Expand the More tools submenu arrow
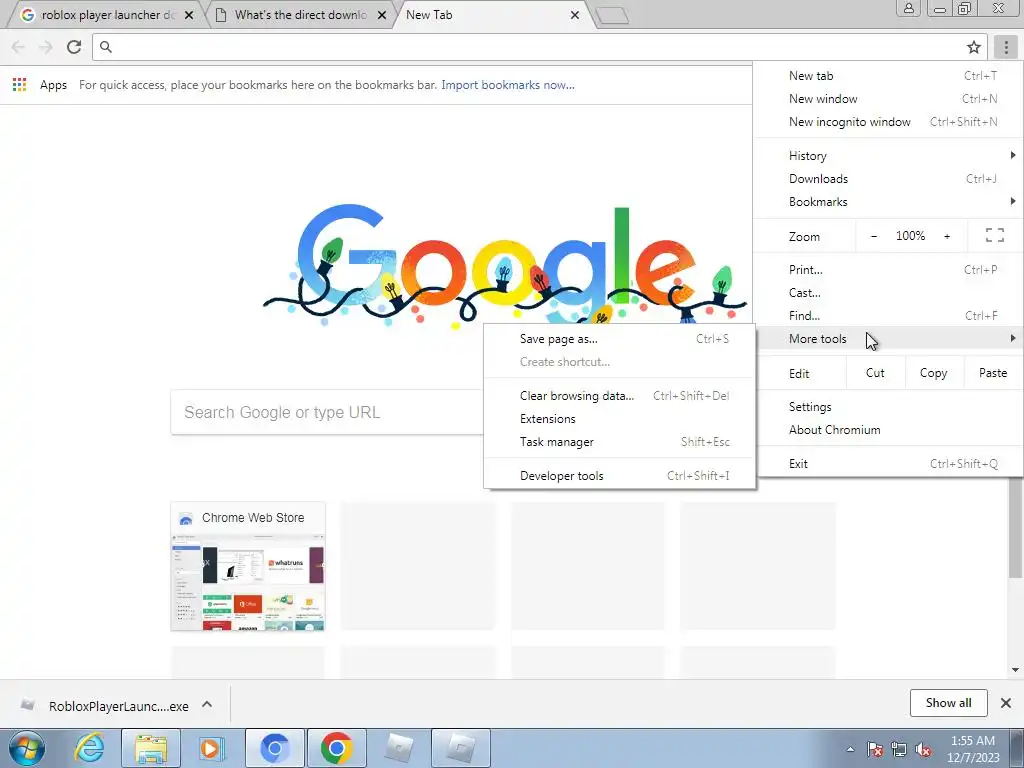Image resolution: width=1024 pixels, height=768 pixels. coord(1012,338)
